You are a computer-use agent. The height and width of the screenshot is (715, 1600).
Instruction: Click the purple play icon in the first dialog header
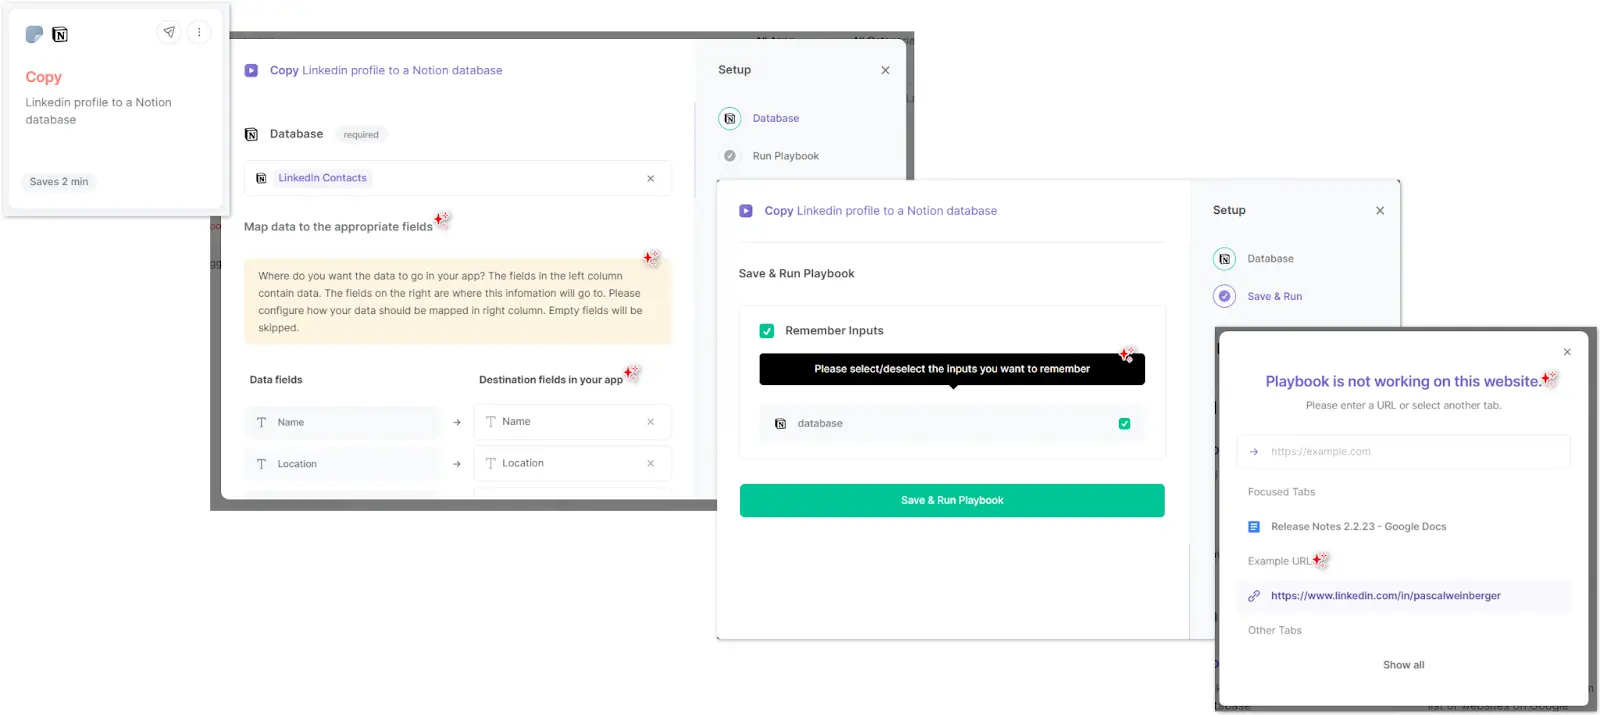click(251, 70)
